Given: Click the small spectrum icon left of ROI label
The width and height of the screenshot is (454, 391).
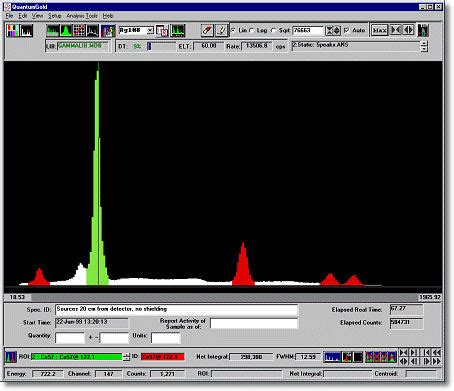Looking at the screenshot, I should 11,357.
